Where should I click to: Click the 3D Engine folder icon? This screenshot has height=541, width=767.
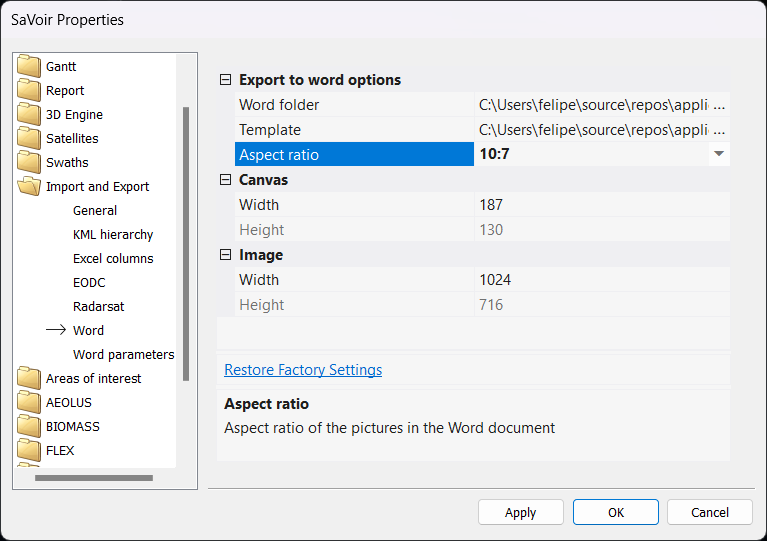click(x=29, y=115)
